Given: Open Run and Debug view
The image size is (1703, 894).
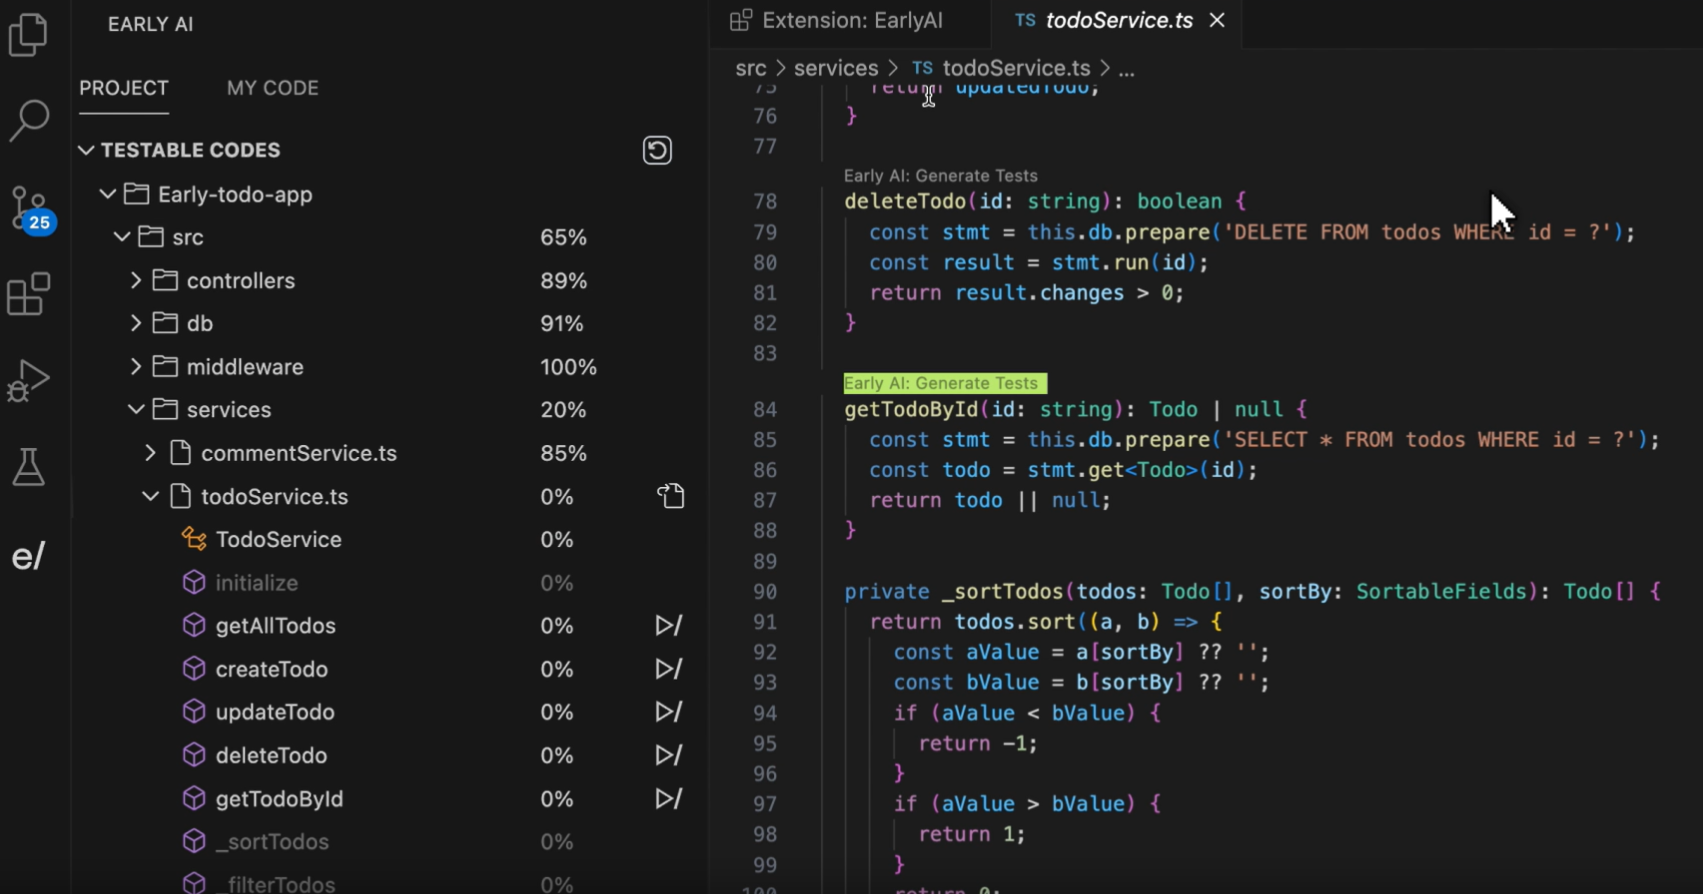Looking at the screenshot, I should [x=28, y=380].
